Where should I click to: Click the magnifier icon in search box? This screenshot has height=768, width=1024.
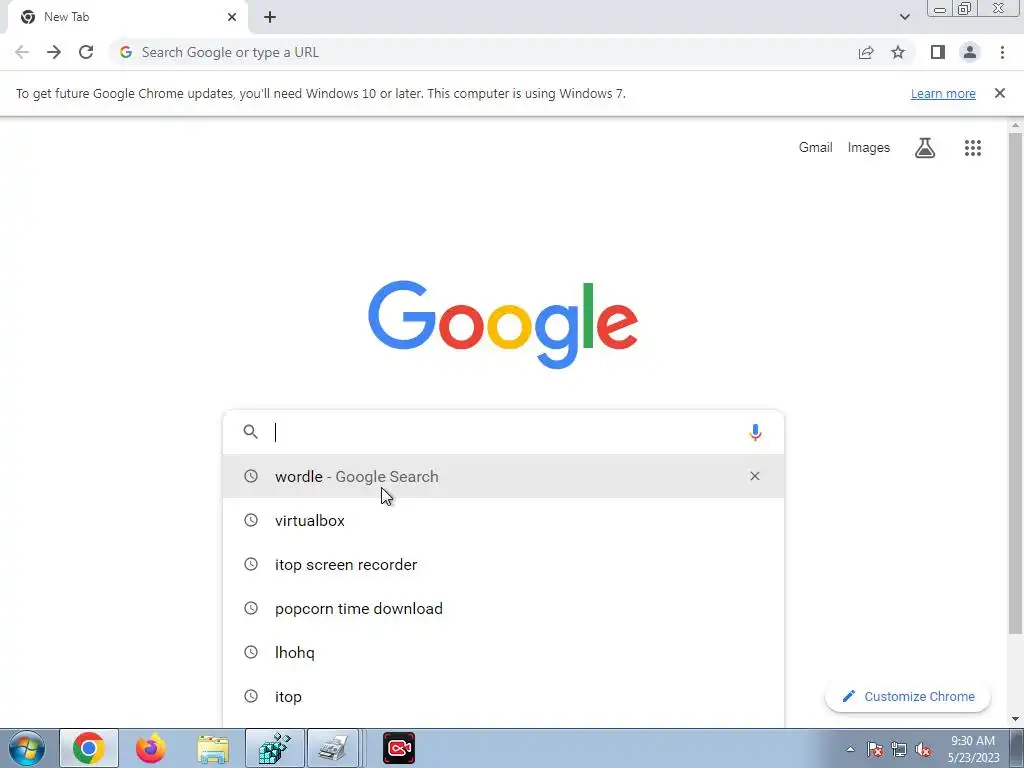(x=251, y=432)
